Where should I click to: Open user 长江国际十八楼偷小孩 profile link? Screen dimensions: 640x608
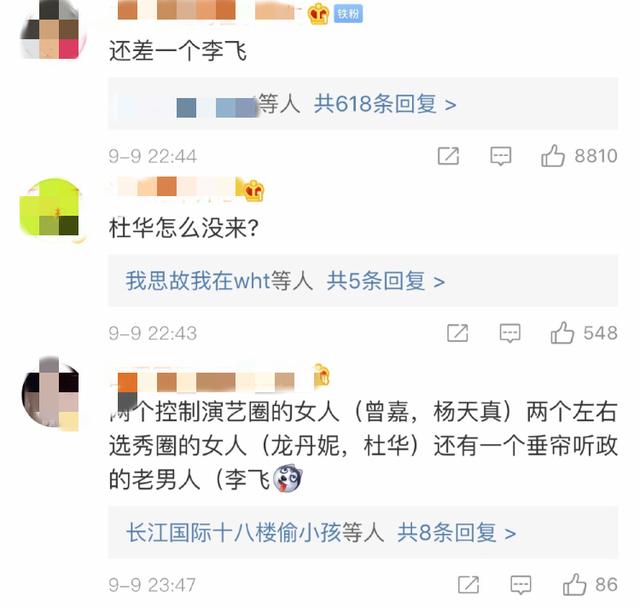pyautogui.click(x=233, y=533)
